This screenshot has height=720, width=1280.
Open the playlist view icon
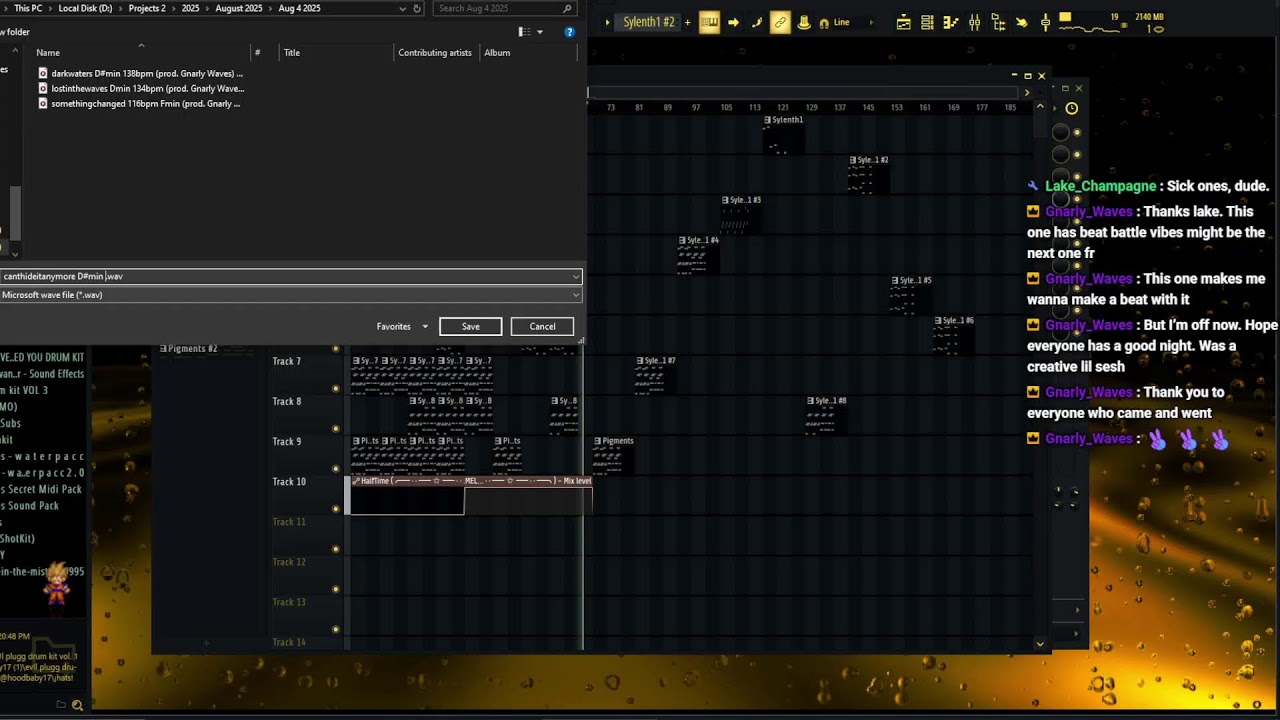pos(903,22)
